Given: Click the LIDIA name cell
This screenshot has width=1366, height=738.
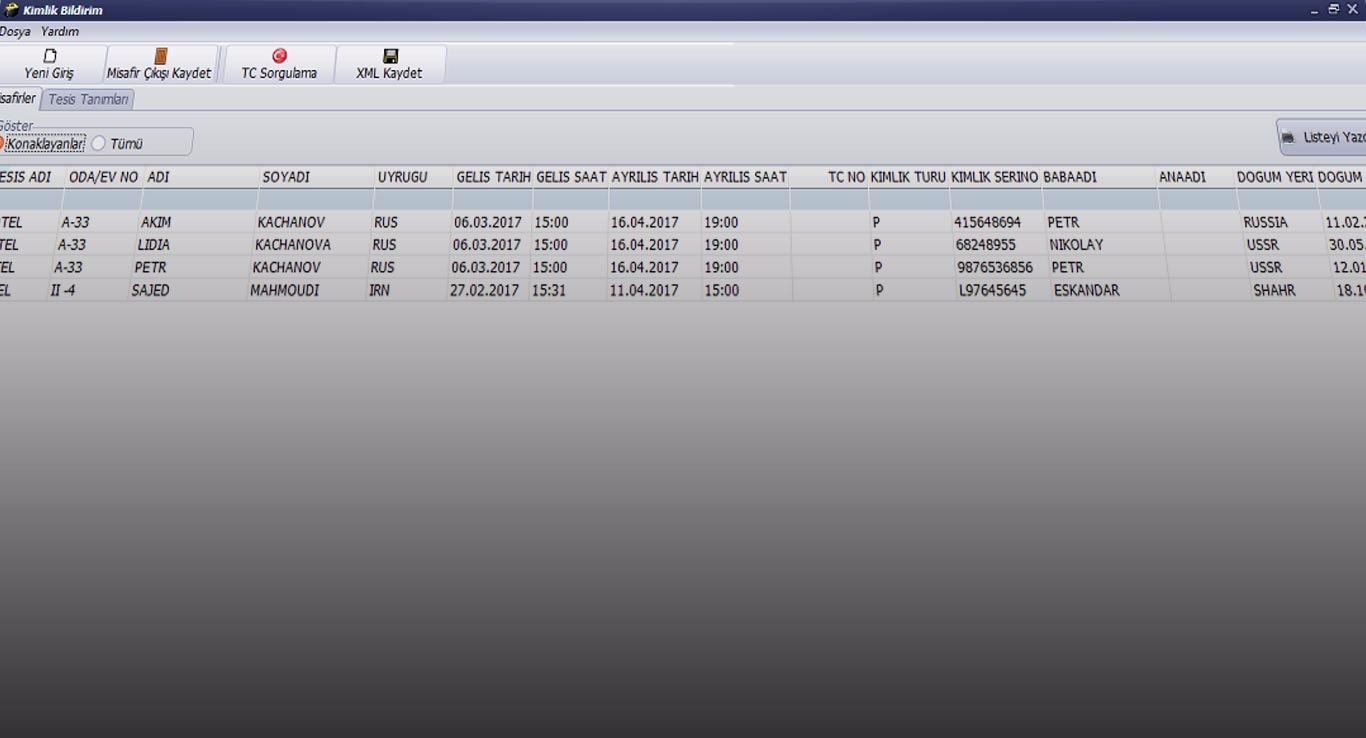Looking at the screenshot, I should pos(153,245).
